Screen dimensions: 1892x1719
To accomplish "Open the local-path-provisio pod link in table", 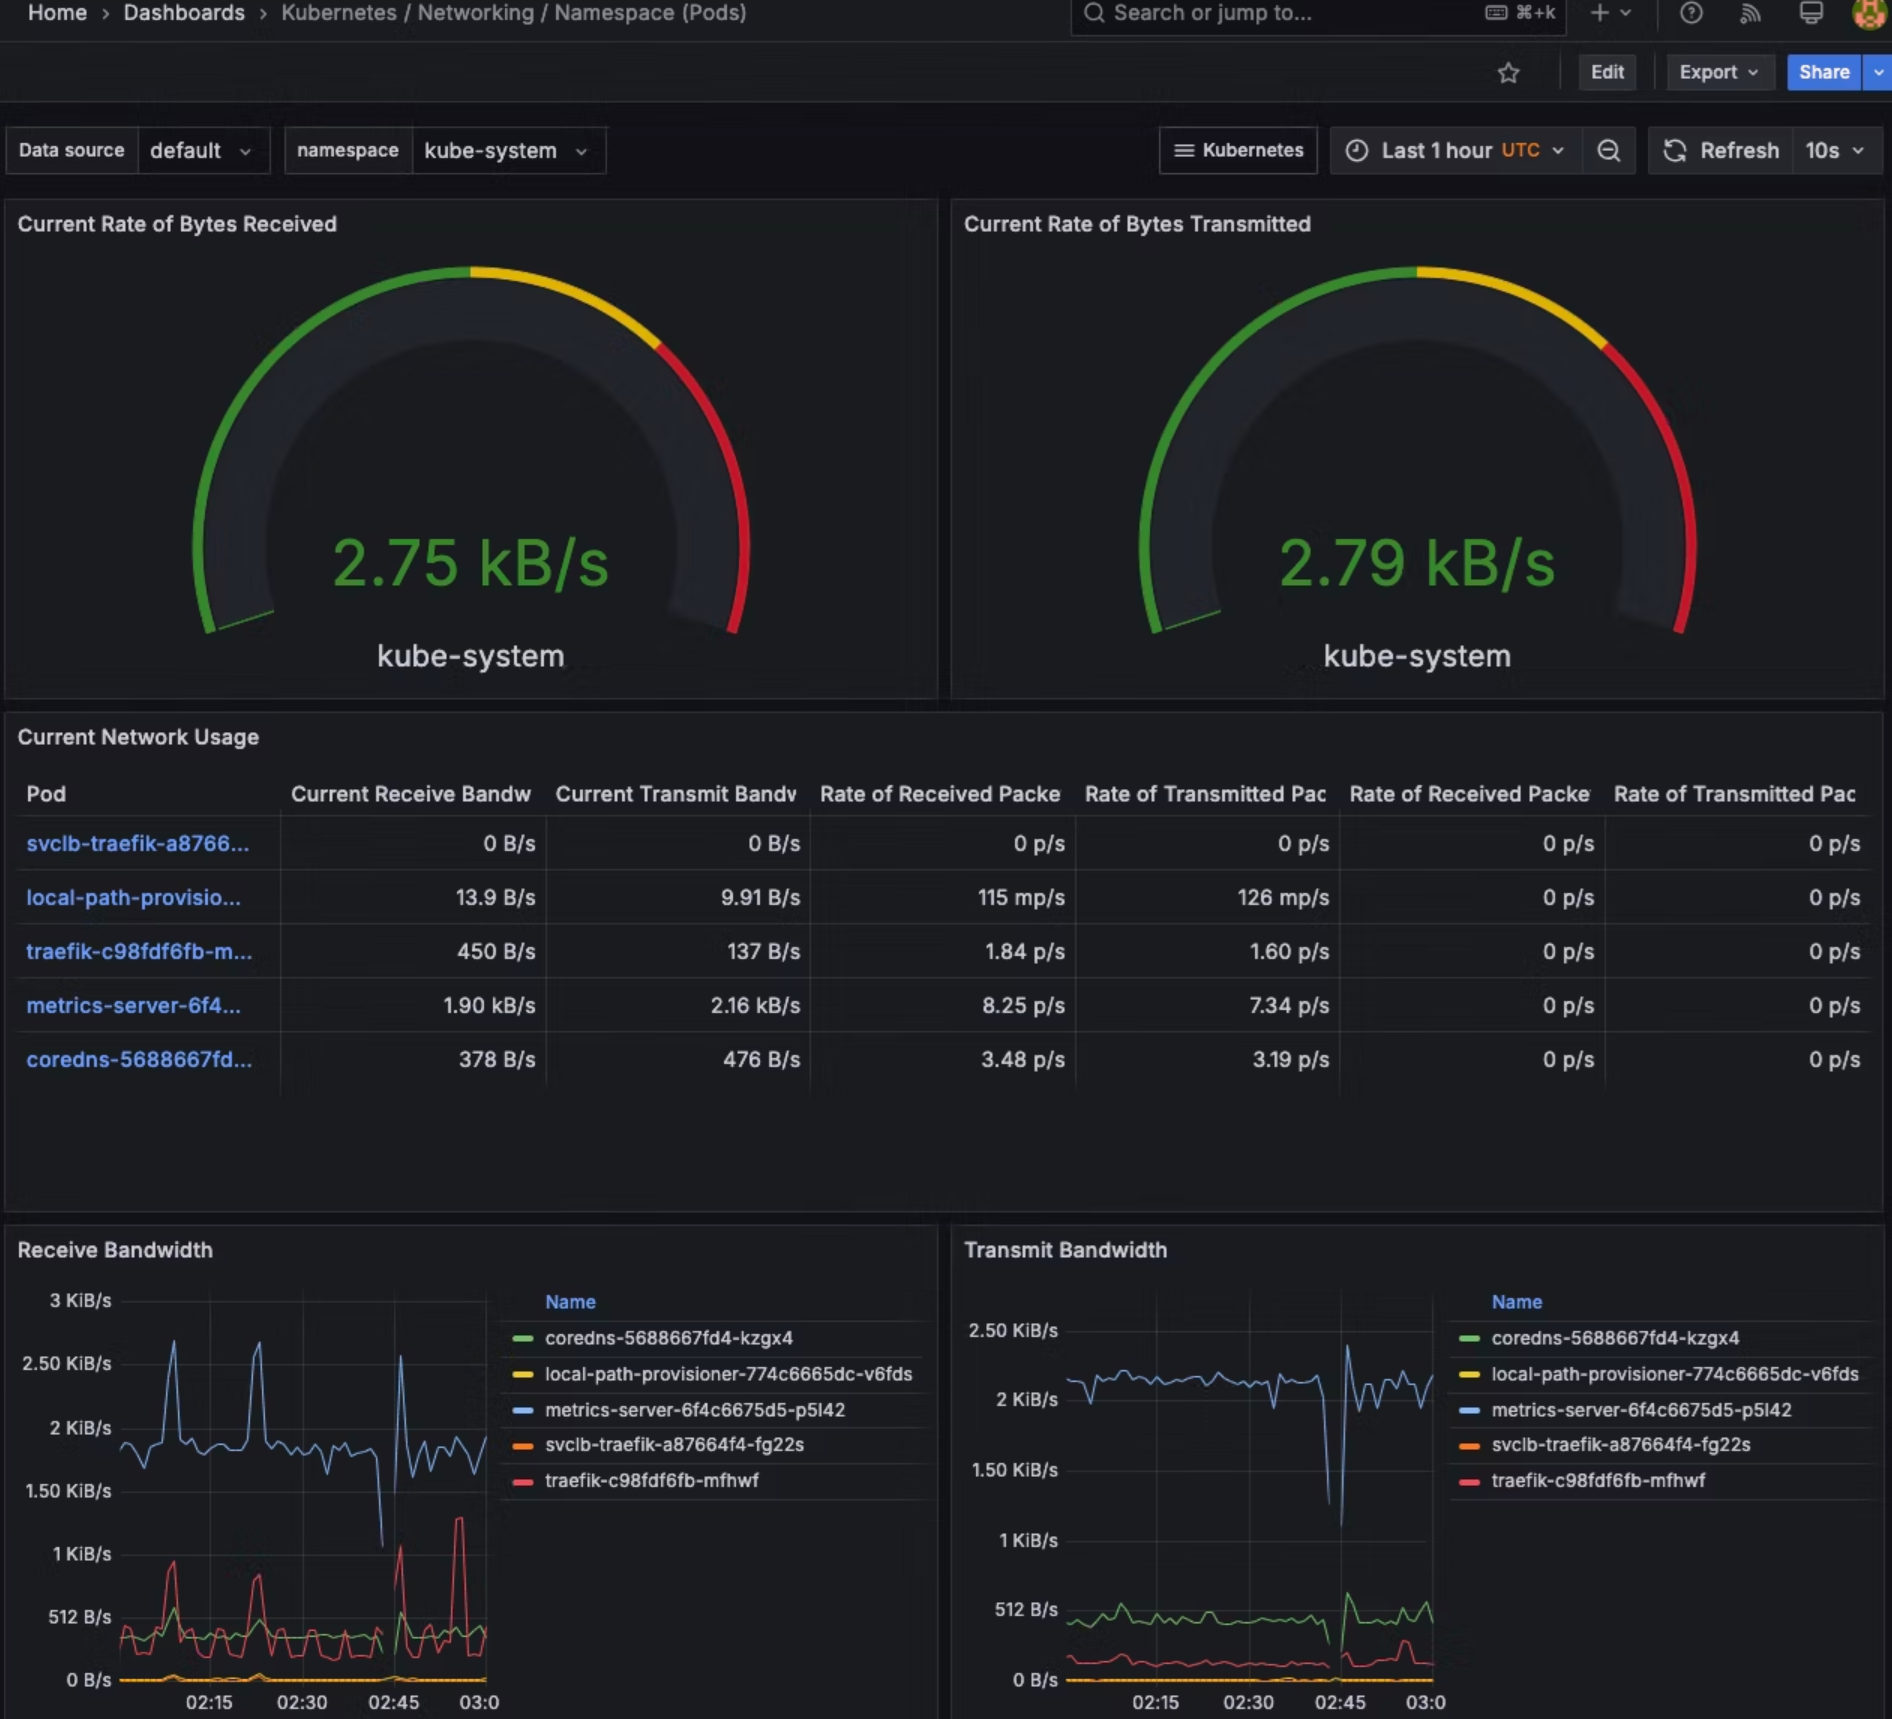I will point(134,898).
